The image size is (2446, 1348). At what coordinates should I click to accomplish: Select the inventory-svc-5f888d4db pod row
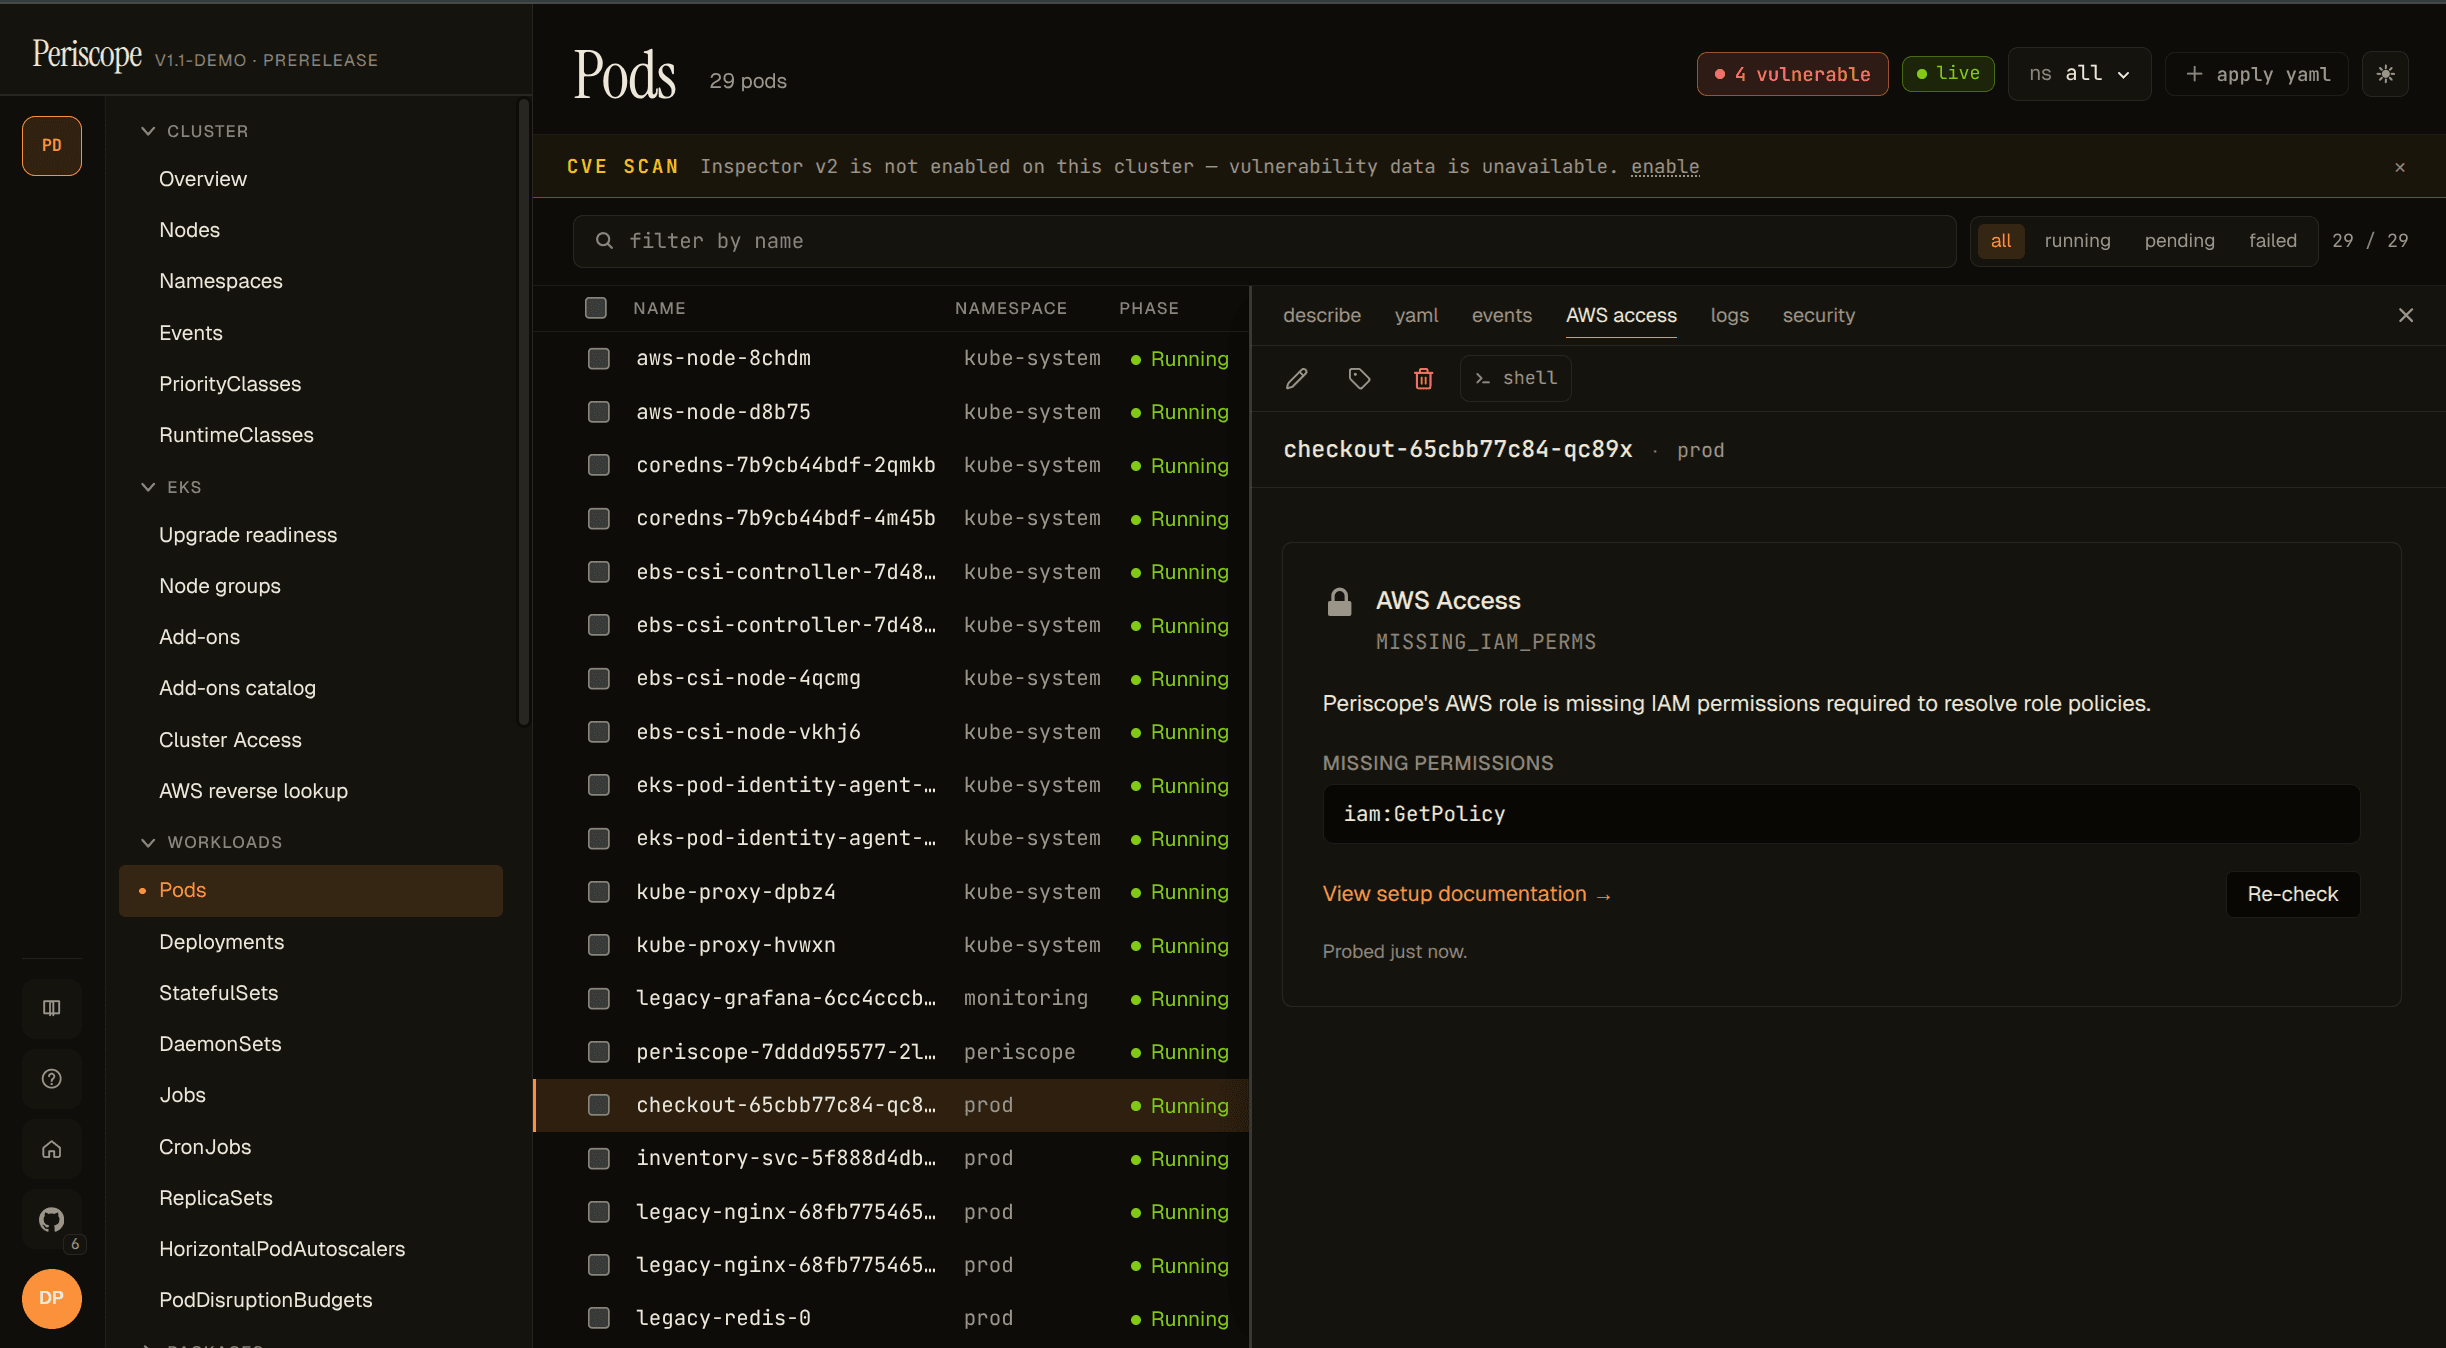click(892, 1158)
